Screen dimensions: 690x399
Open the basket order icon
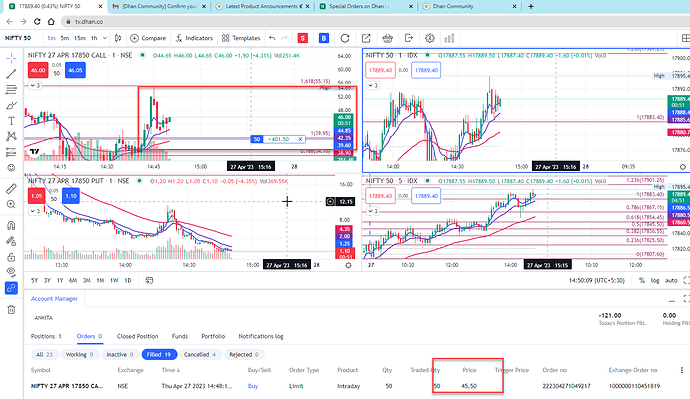(387, 38)
